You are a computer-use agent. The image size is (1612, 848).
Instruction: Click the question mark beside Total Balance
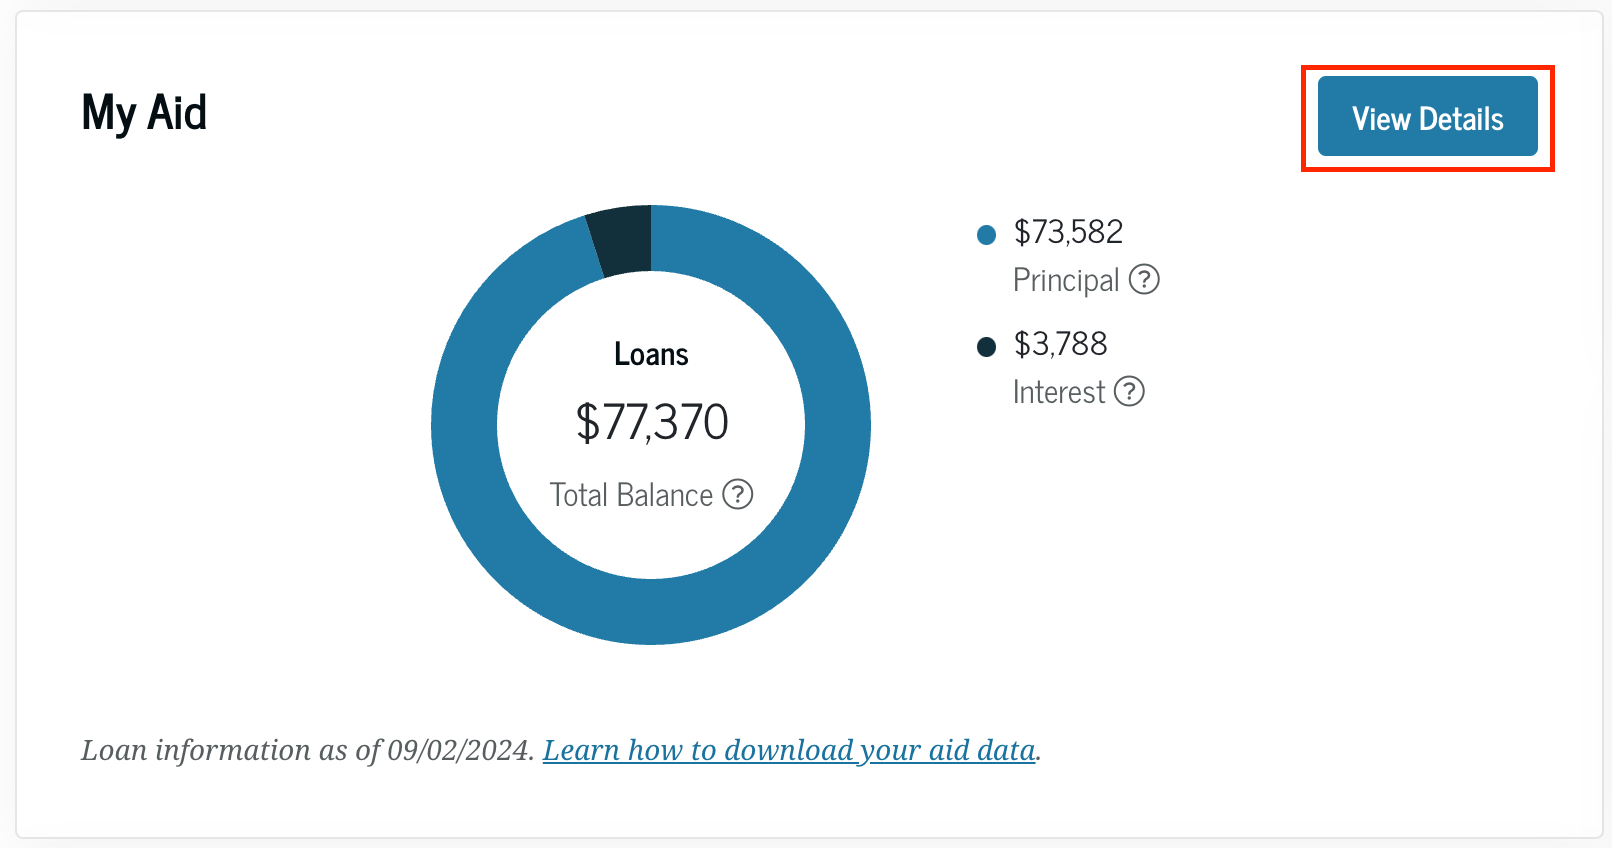pyautogui.click(x=737, y=494)
